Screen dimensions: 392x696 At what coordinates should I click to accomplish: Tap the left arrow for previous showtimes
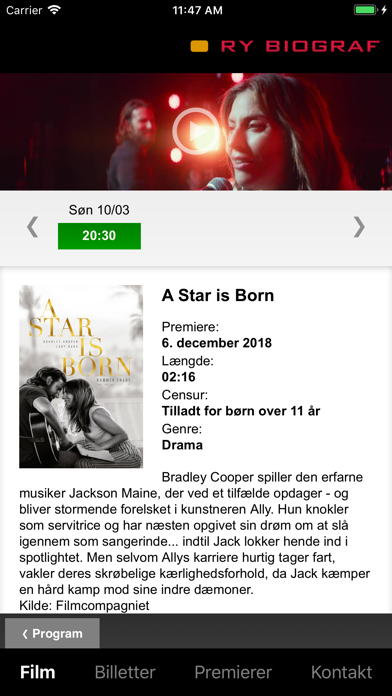coord(32,227)
